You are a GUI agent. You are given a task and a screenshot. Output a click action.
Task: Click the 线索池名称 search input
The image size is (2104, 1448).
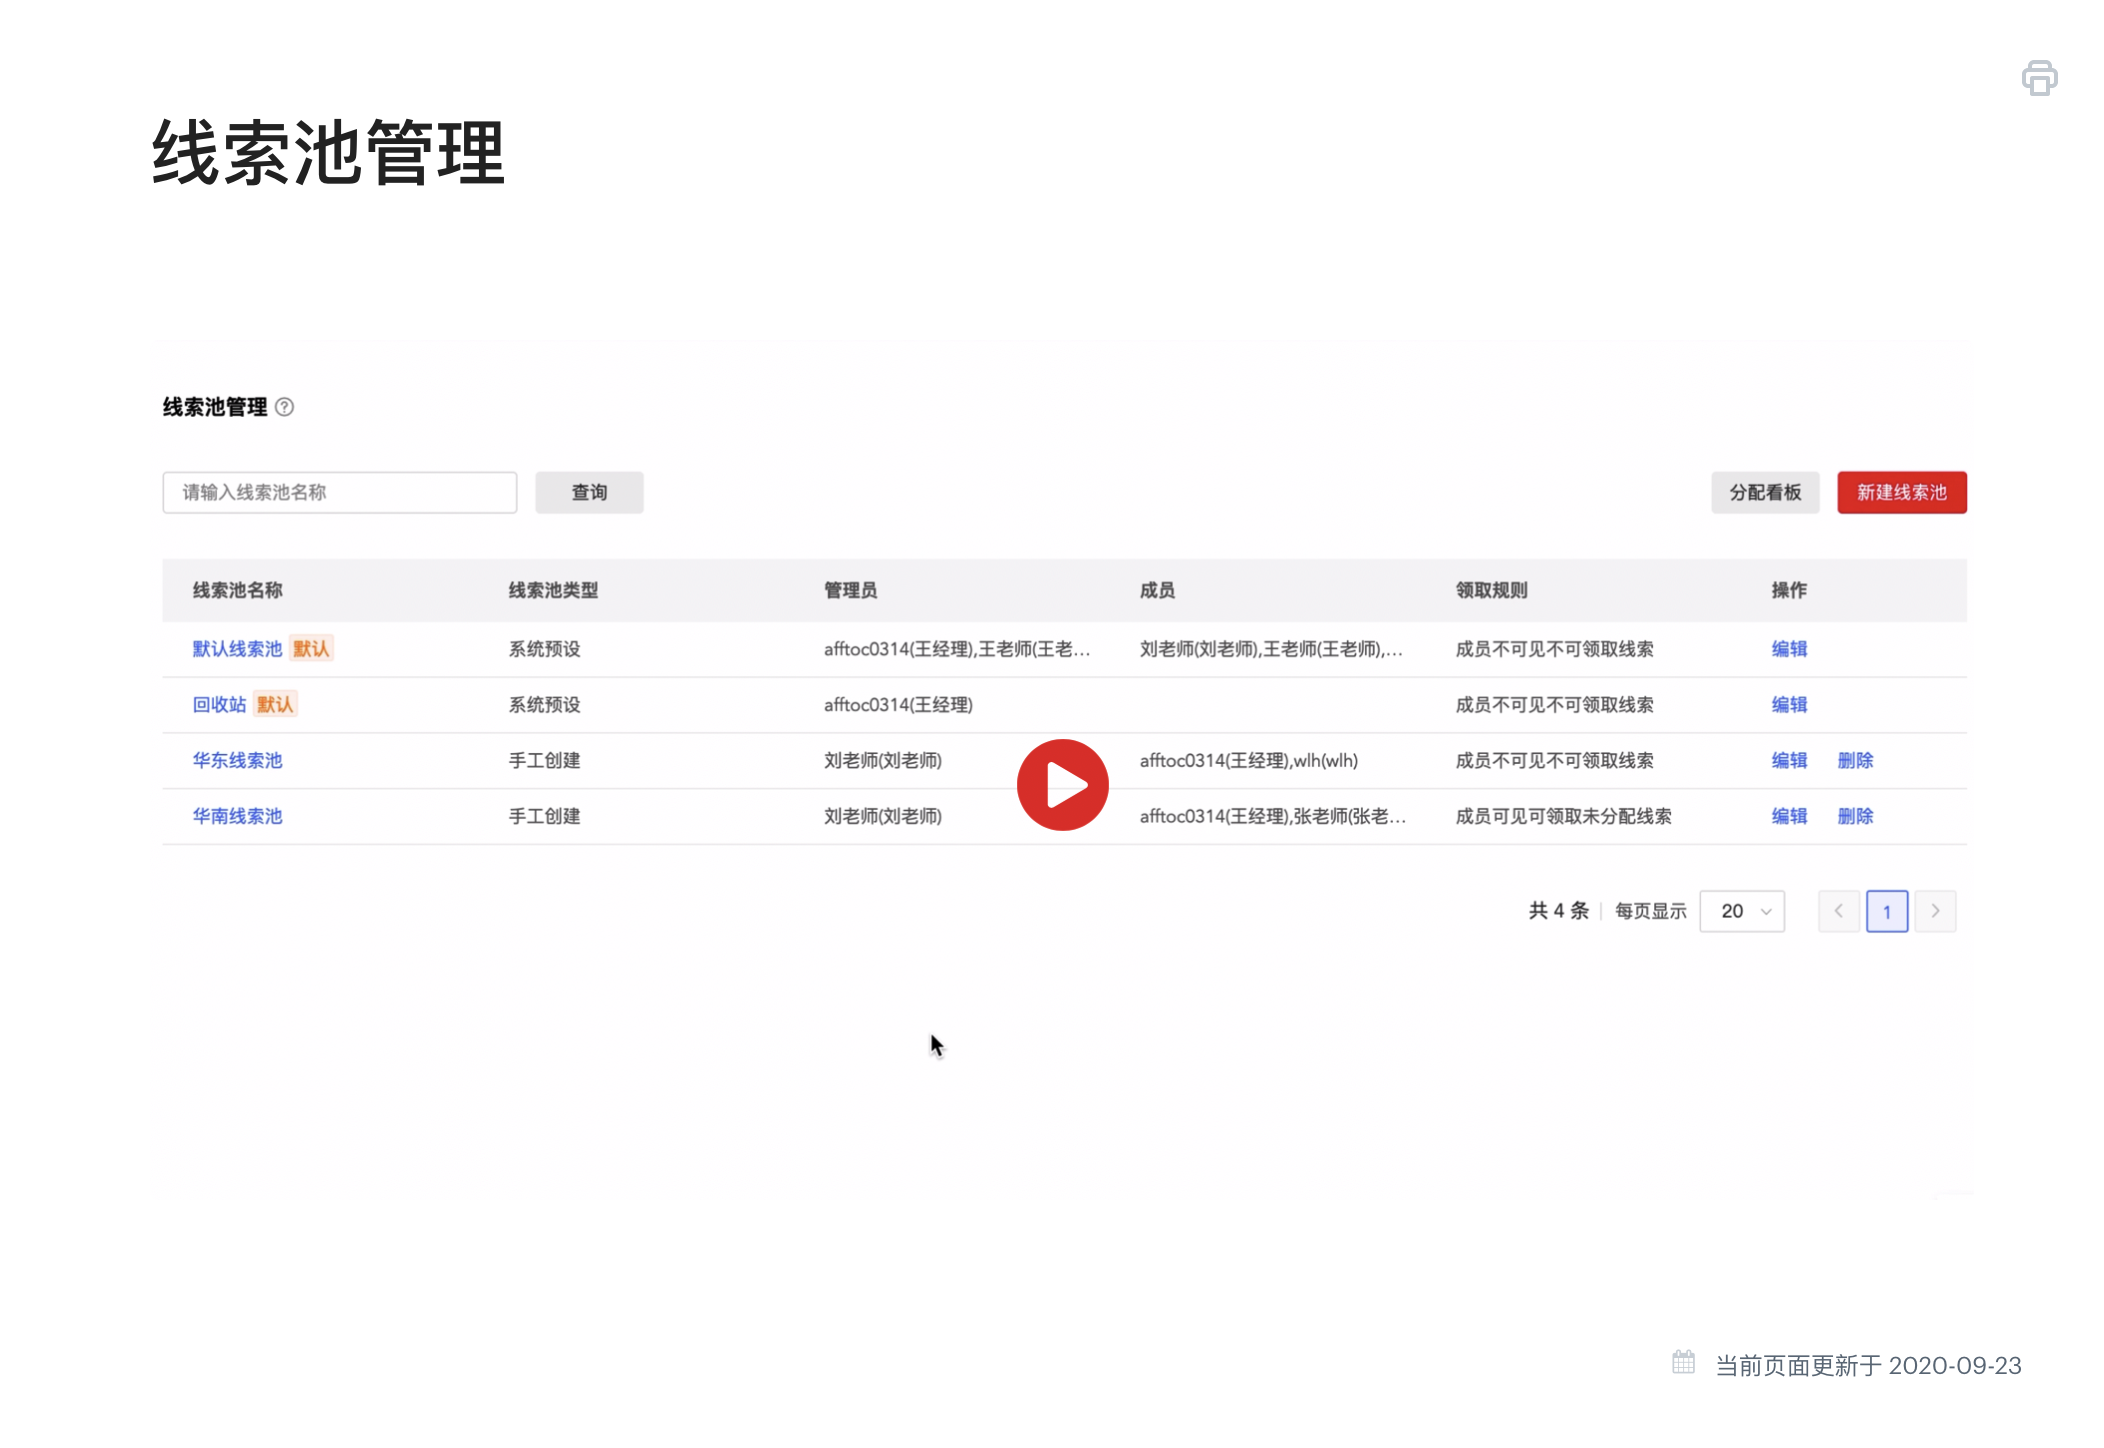340,492
